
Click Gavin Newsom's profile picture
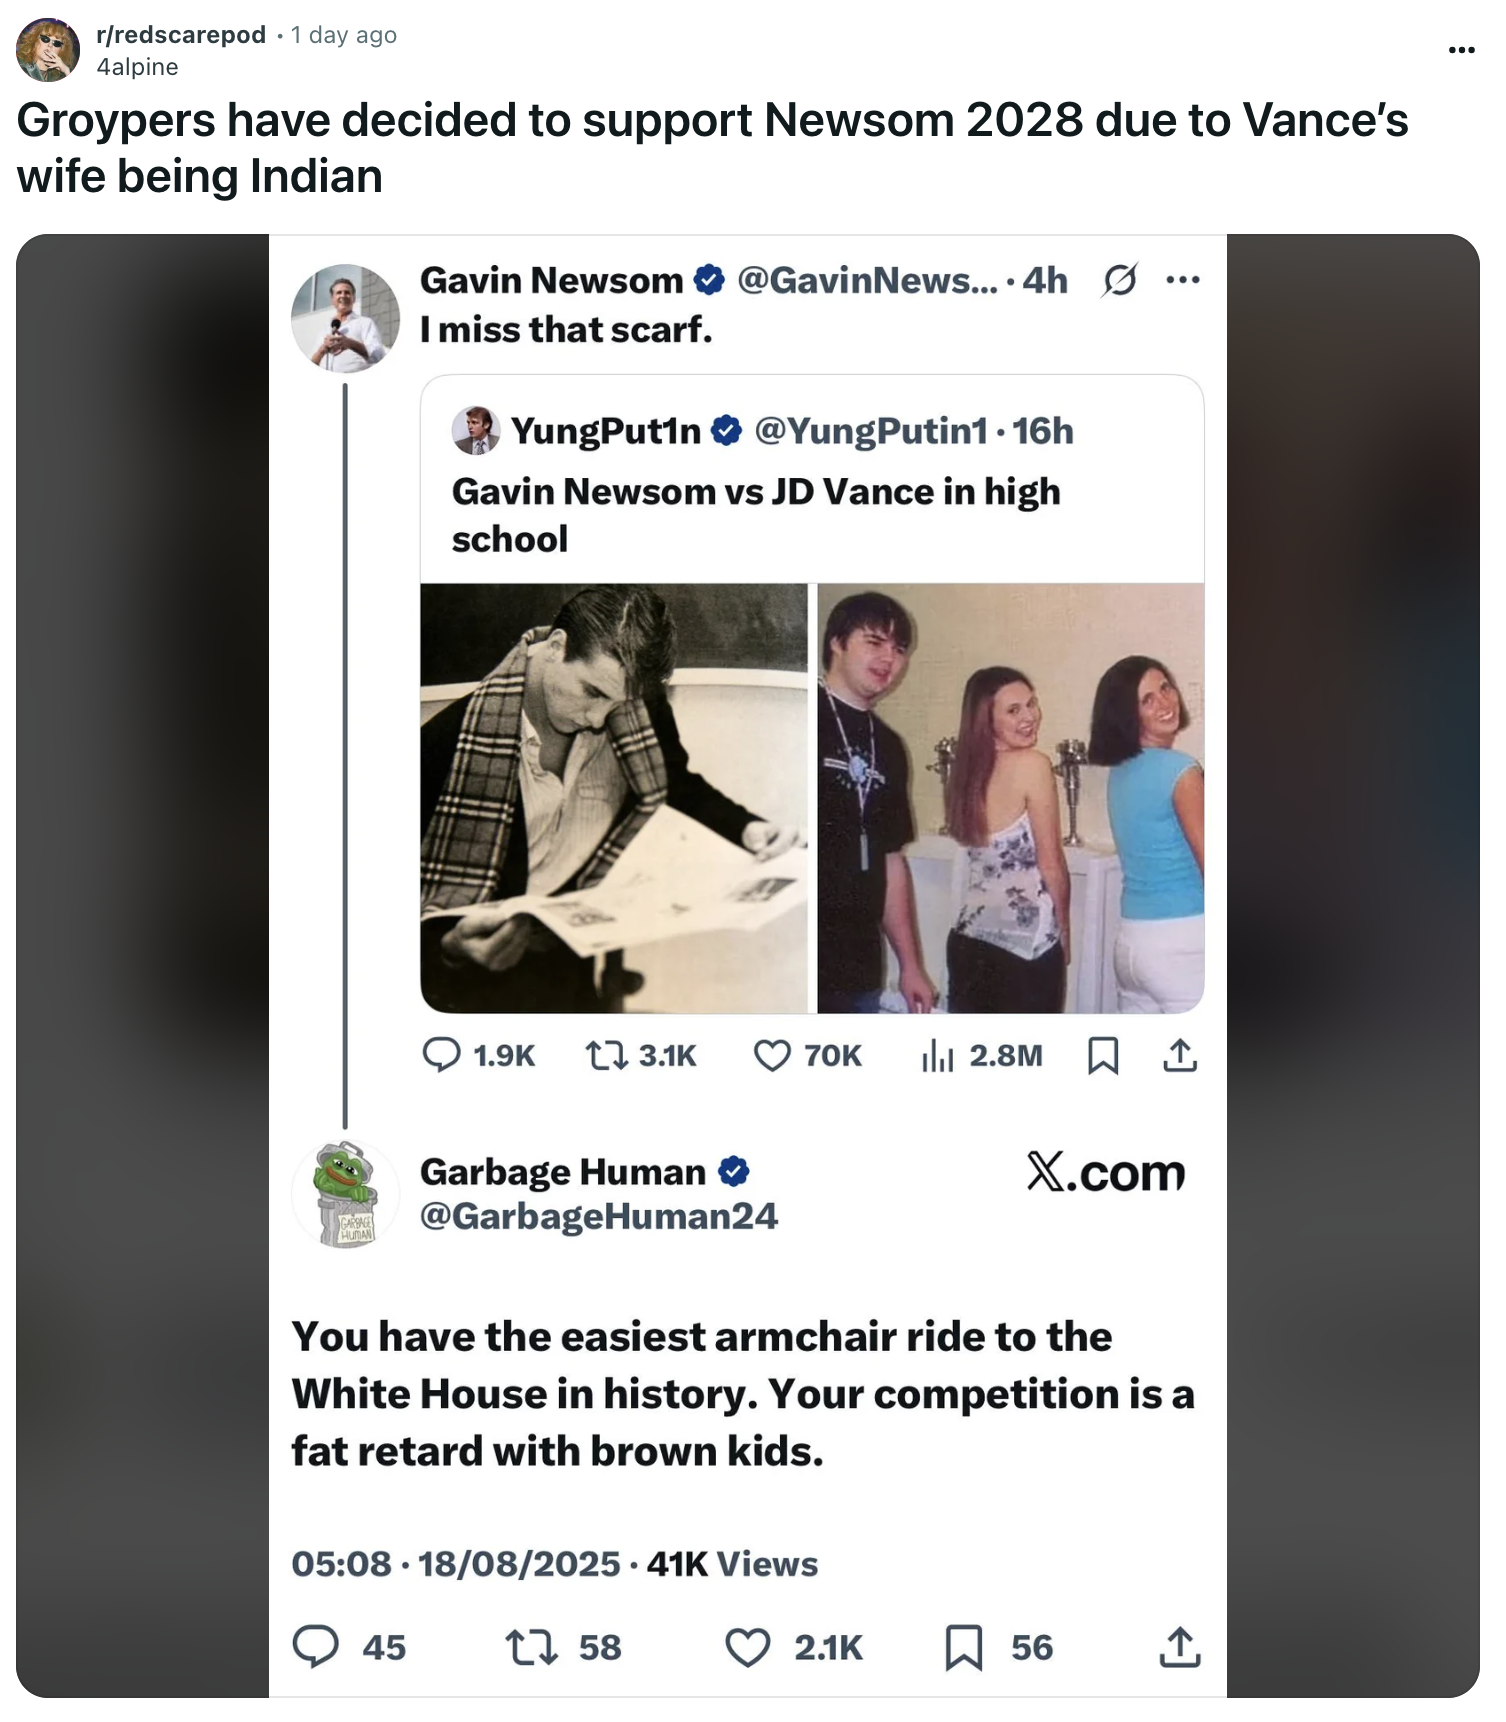coord(346,318)
